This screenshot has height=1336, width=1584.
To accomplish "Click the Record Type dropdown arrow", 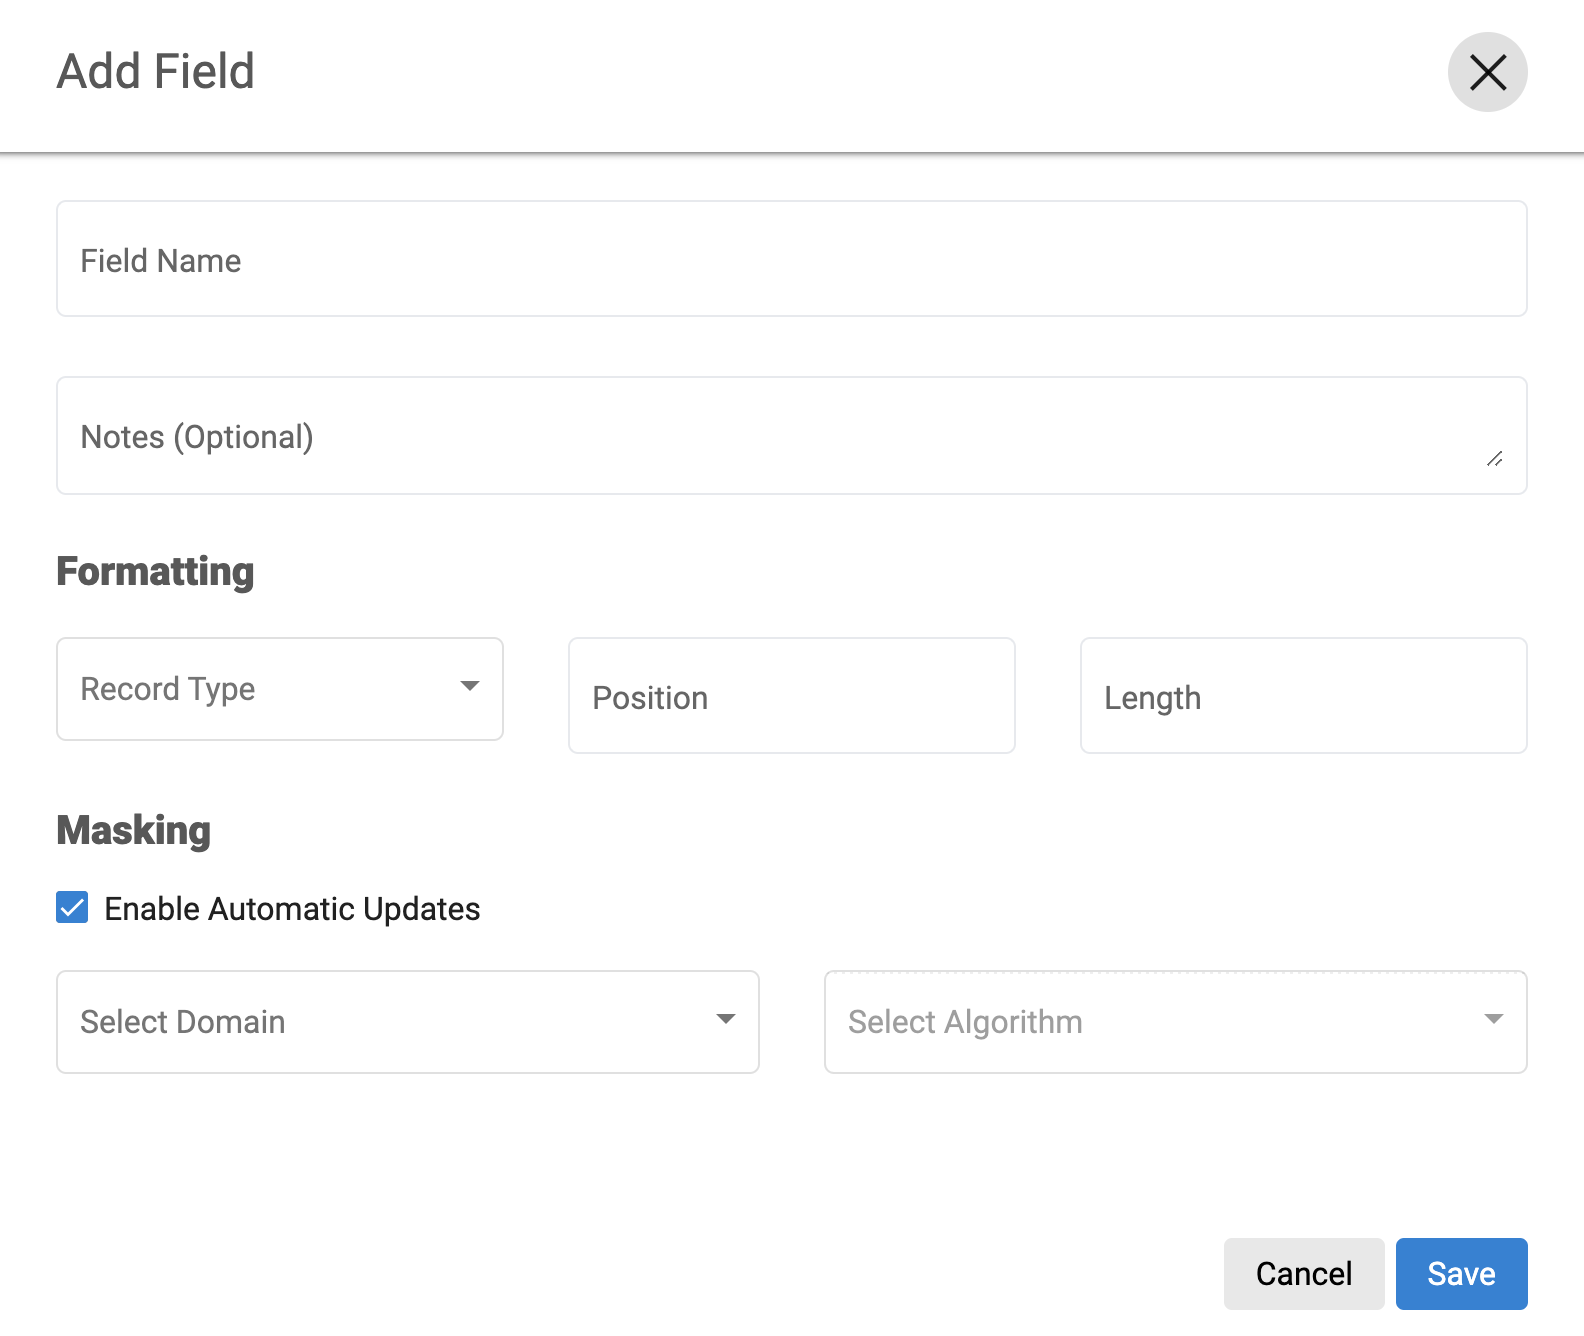I will [x=469, y=686].
